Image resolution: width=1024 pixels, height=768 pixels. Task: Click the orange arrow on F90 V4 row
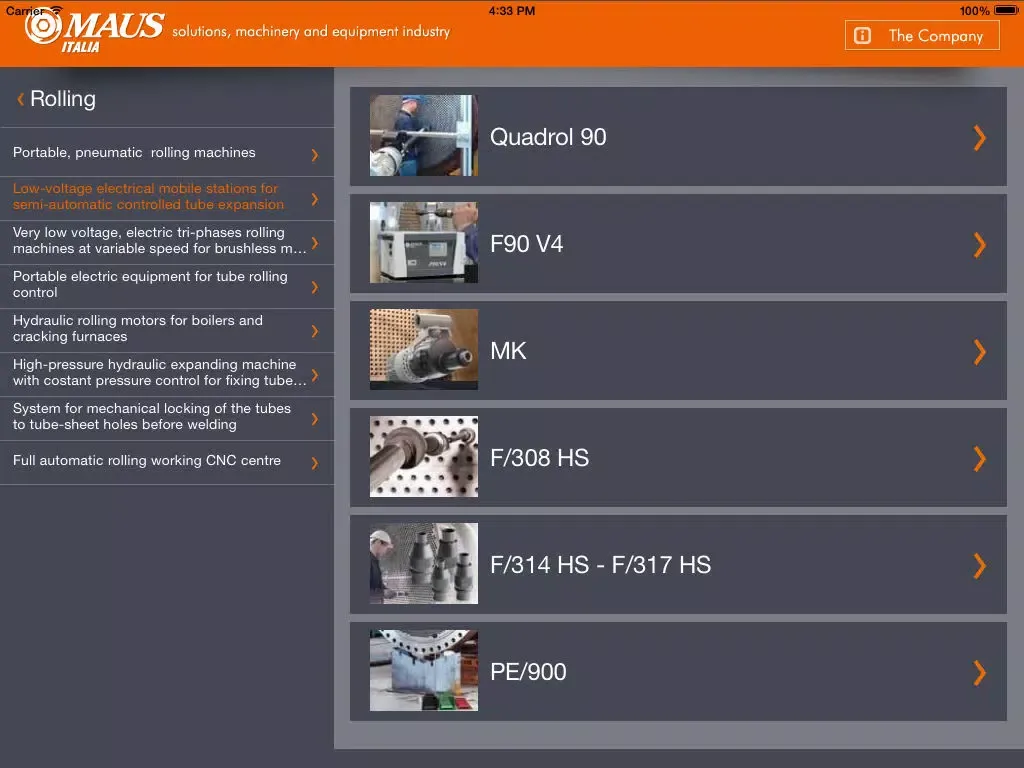[979, 245]
